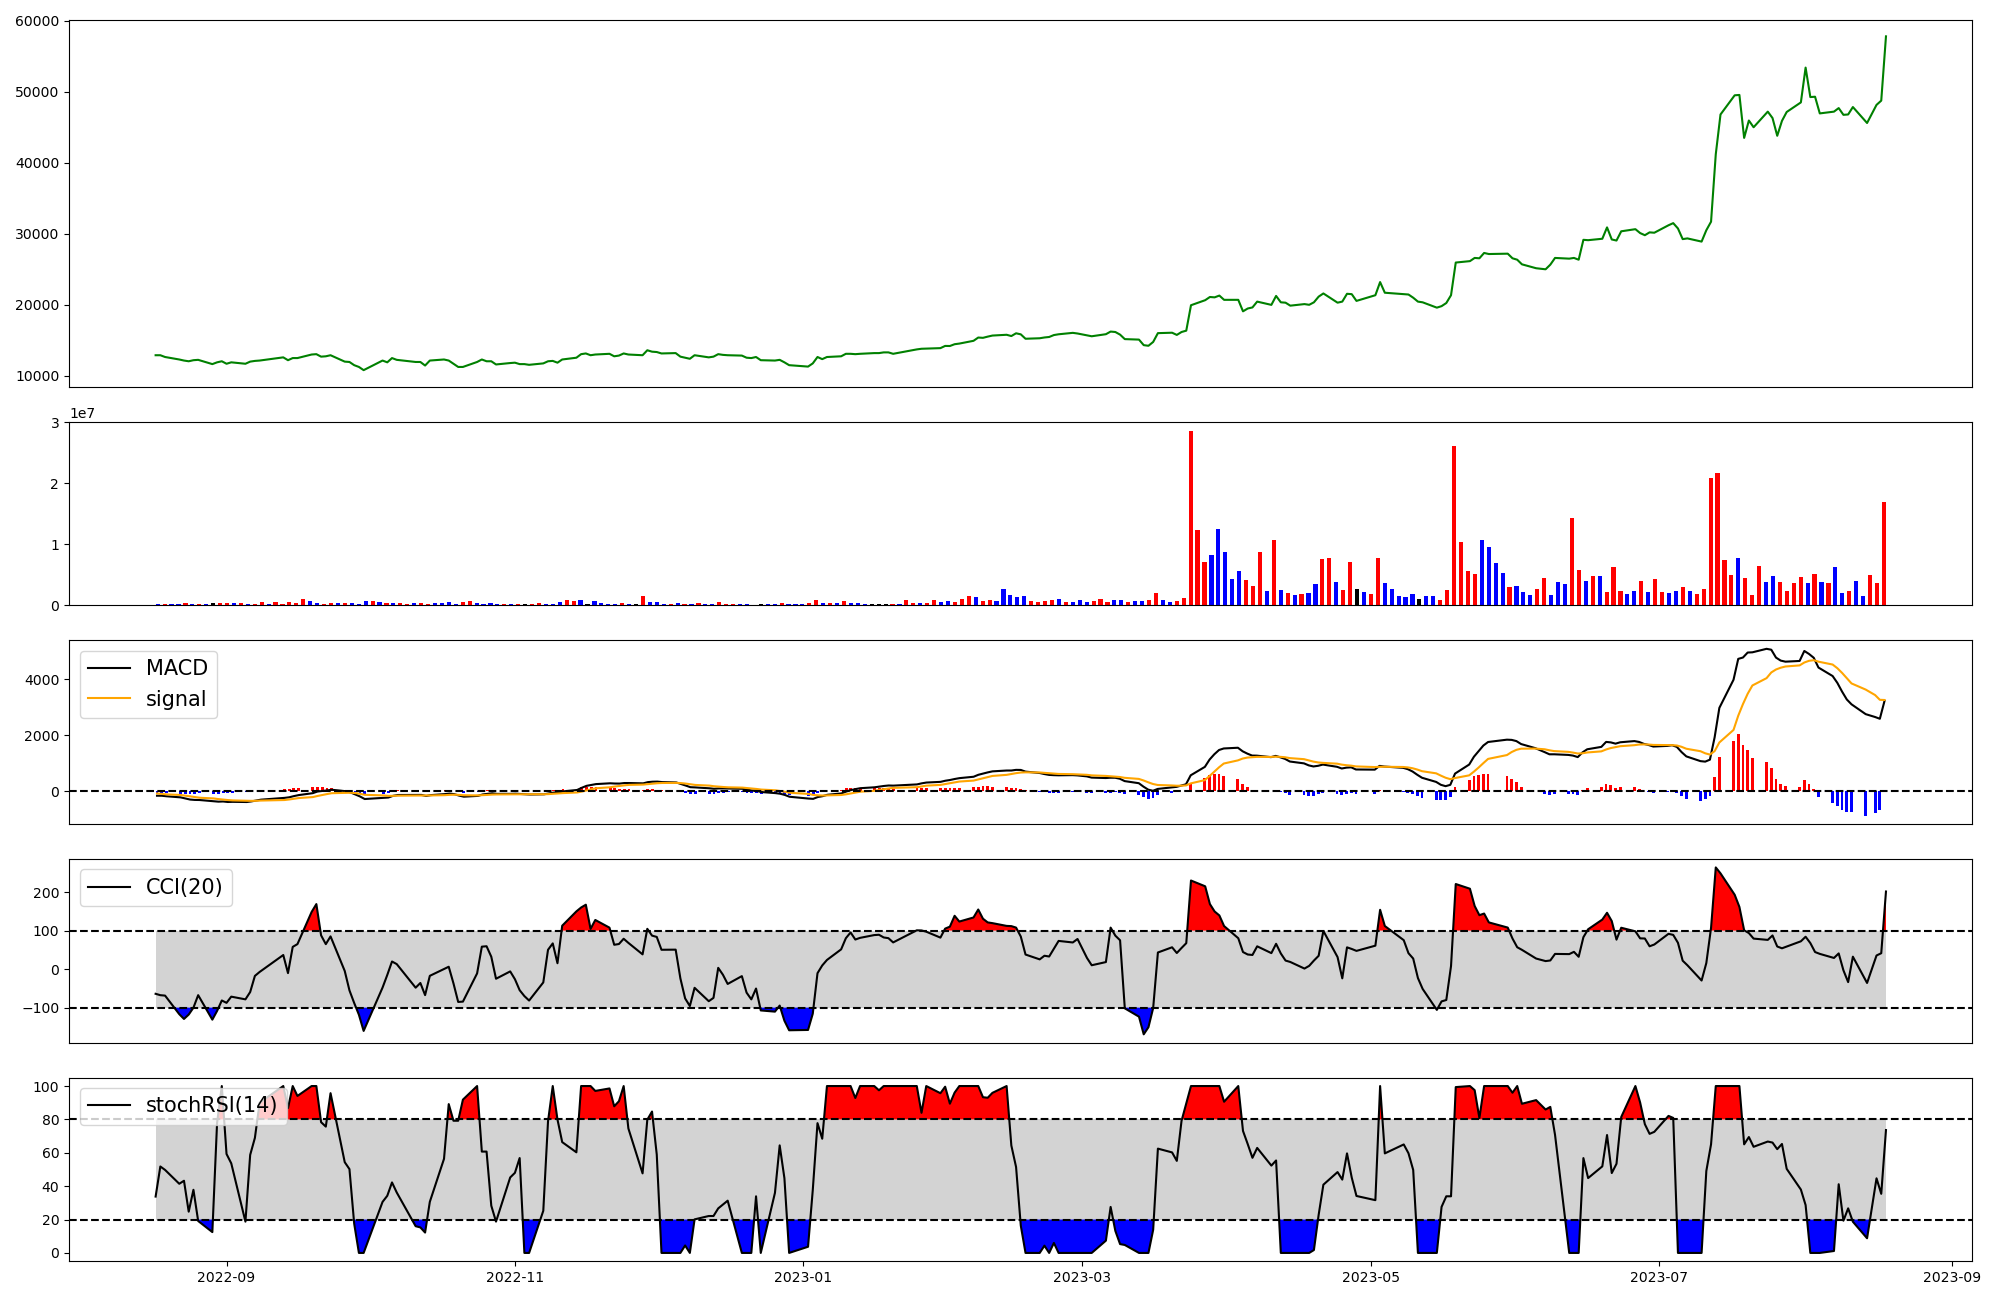Click the tallest red volume bar
The width and height of the screenshot is (2000, 1300).
1190,517
